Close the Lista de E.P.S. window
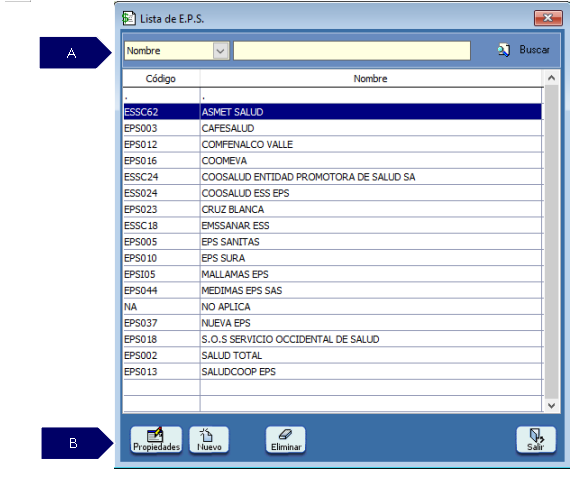Viewport: 588px width, 480px height. click(548, 18)
